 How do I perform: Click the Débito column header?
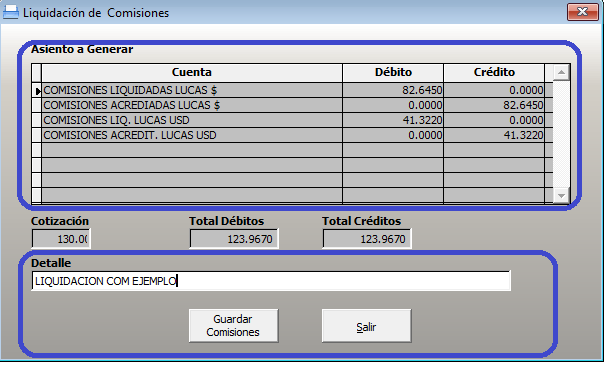(393, 72)
